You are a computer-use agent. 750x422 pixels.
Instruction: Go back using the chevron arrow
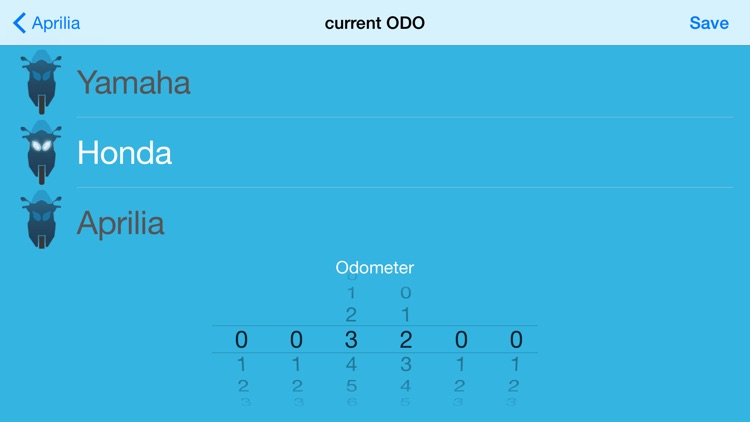click(x=19, y=23)
